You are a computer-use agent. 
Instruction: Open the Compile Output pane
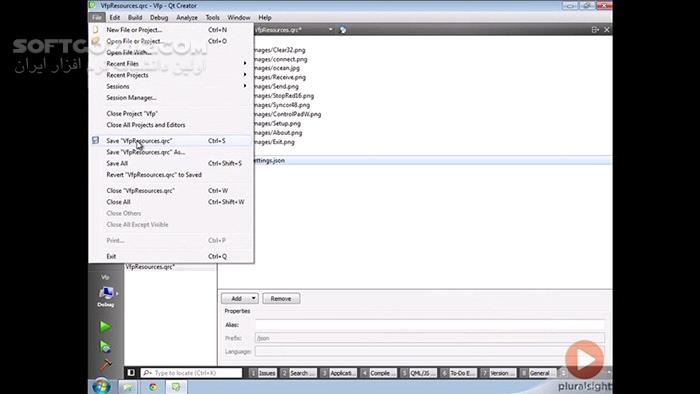[378, 373]
